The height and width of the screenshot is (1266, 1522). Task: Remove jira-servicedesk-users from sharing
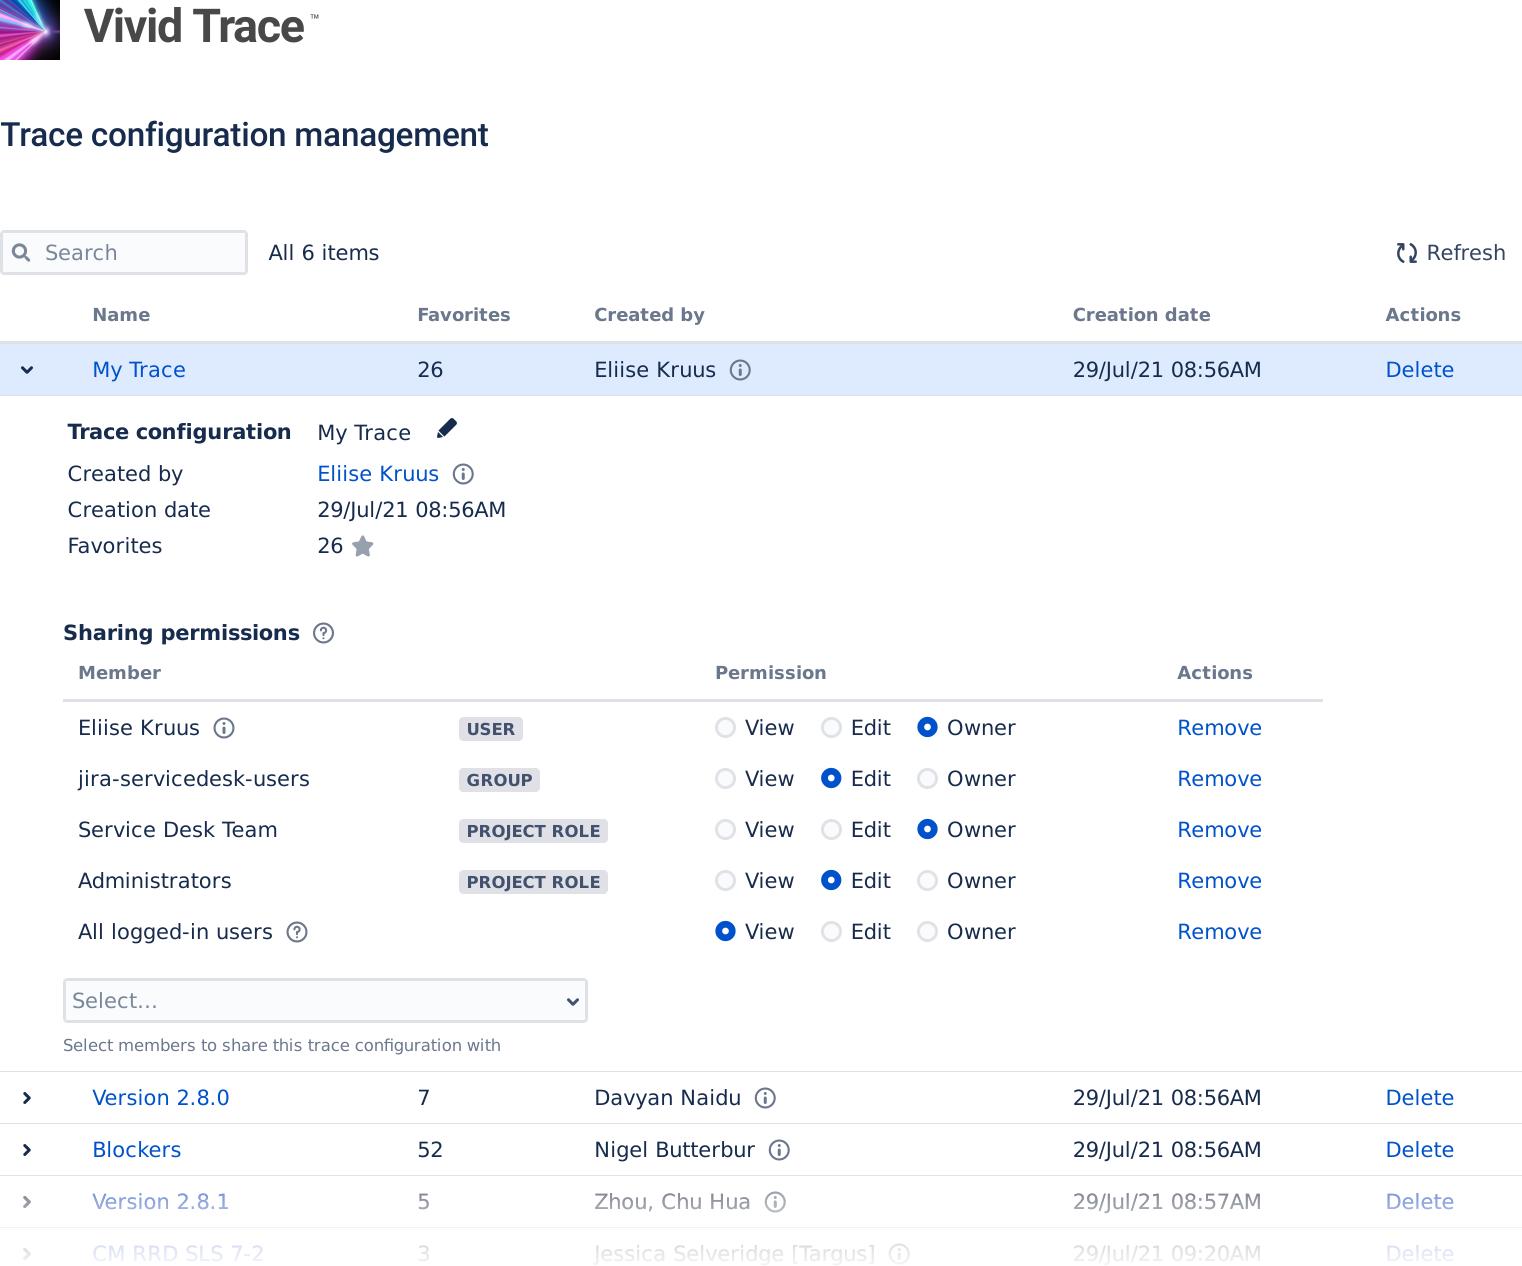(x=1219, y=779)
